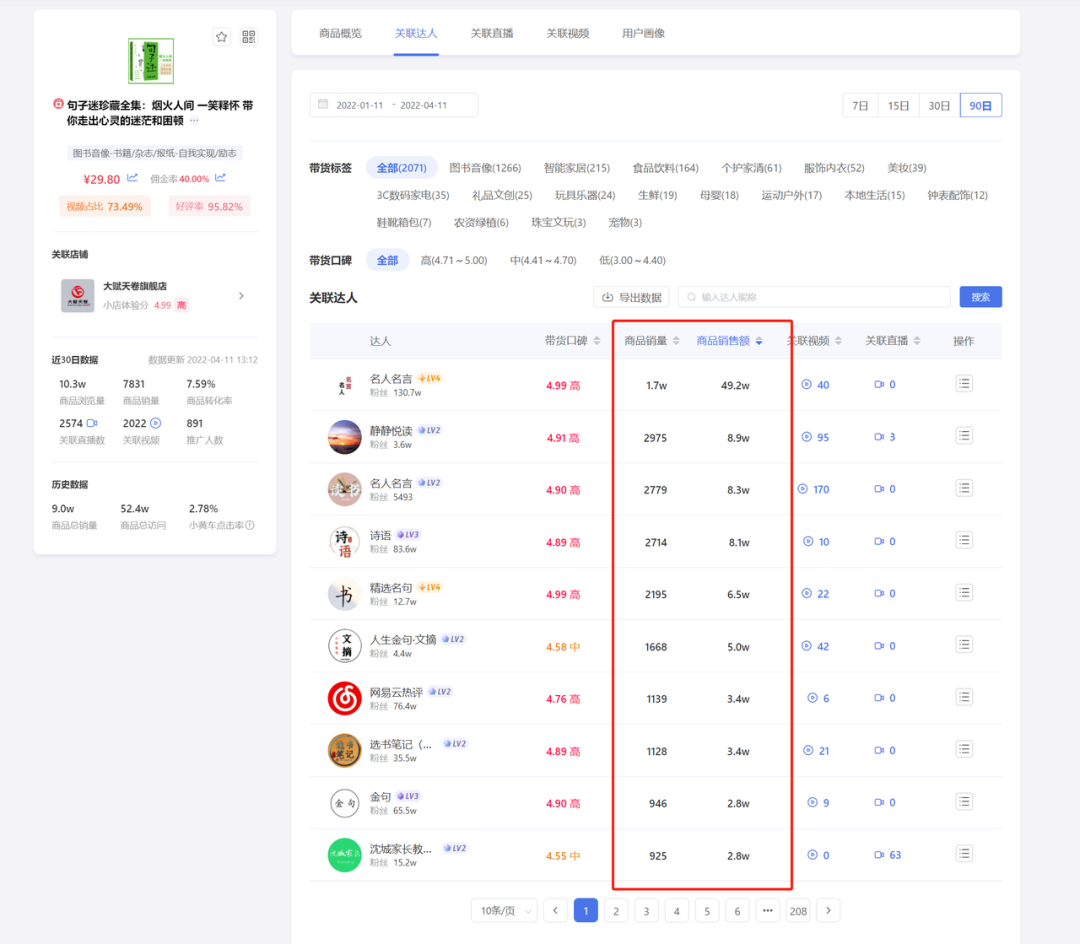This screenshot has width=1080, height=944.
Task: Click the 输入达人昵称 search field
Action: point(814,297)
